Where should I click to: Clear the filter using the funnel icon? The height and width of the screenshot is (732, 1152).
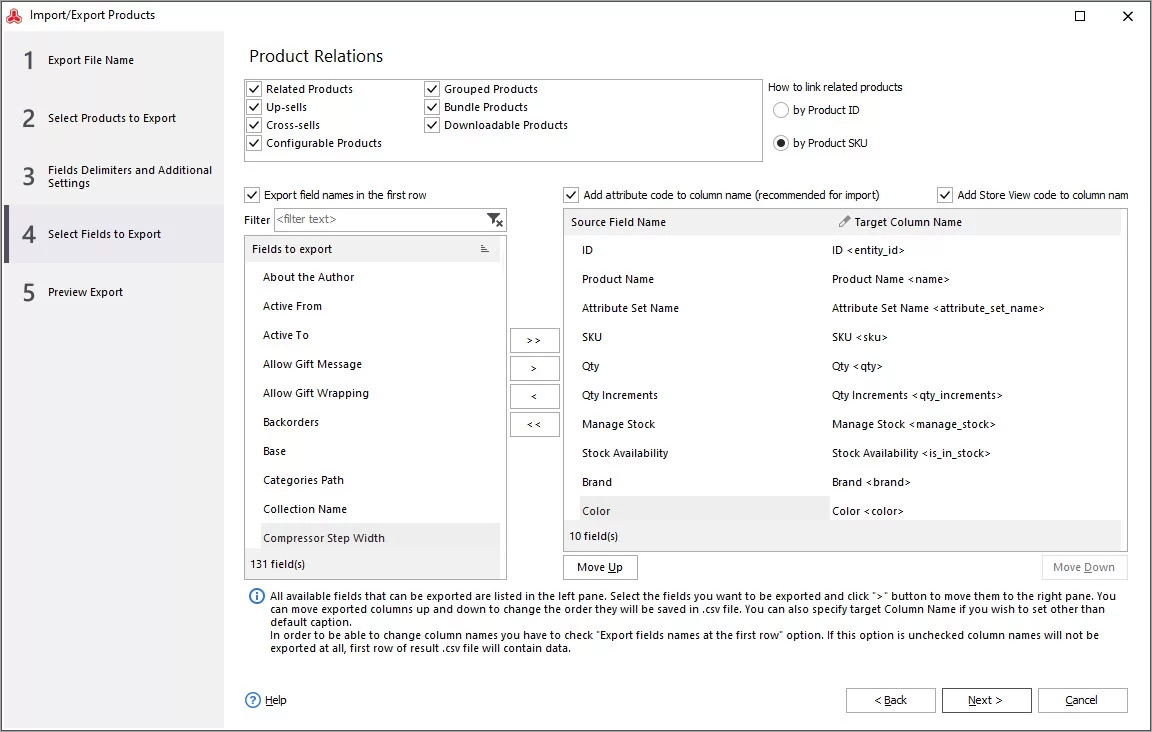tap(494, 220)
